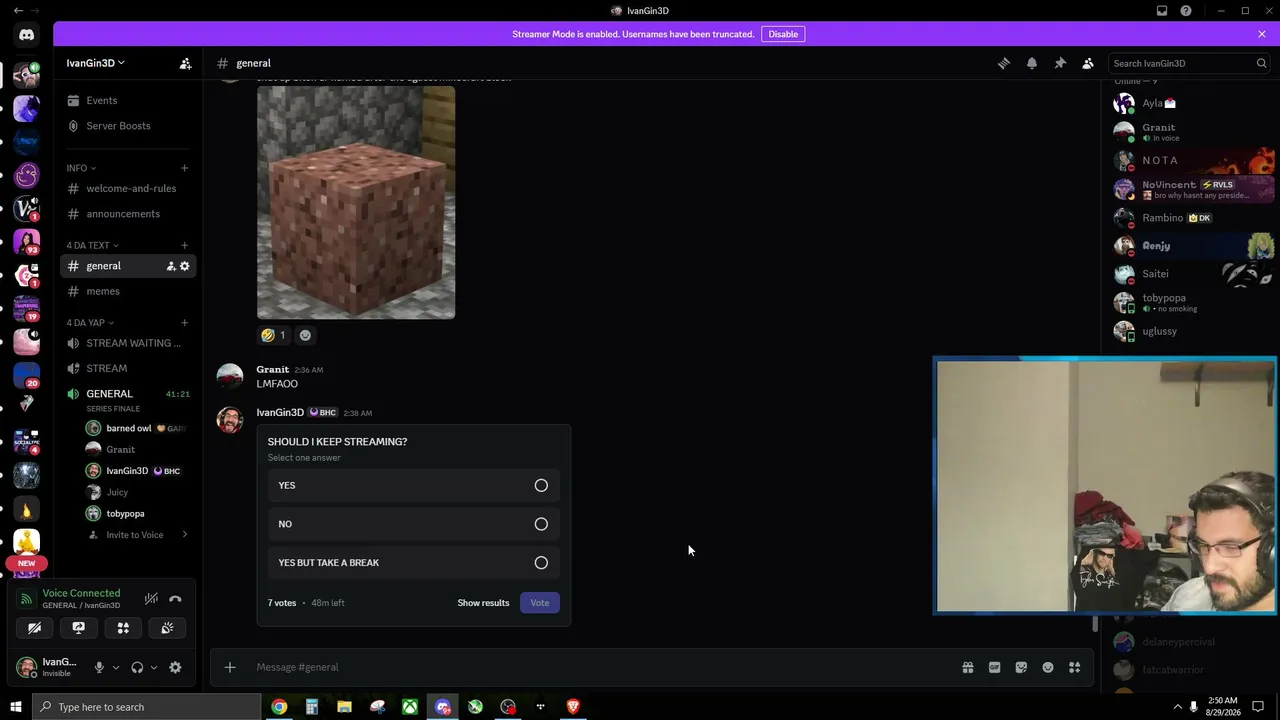Select the YES poll answer

[x=414, y=486]
